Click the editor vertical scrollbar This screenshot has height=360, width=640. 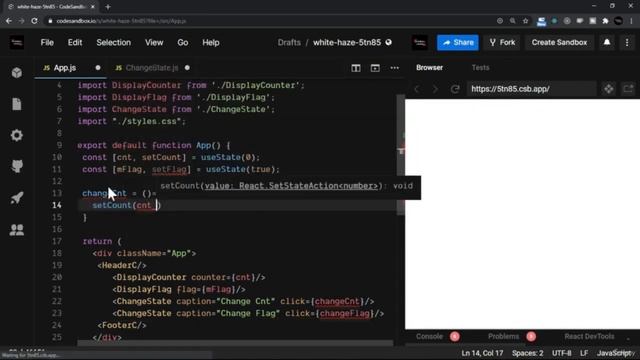pos(400,155)
